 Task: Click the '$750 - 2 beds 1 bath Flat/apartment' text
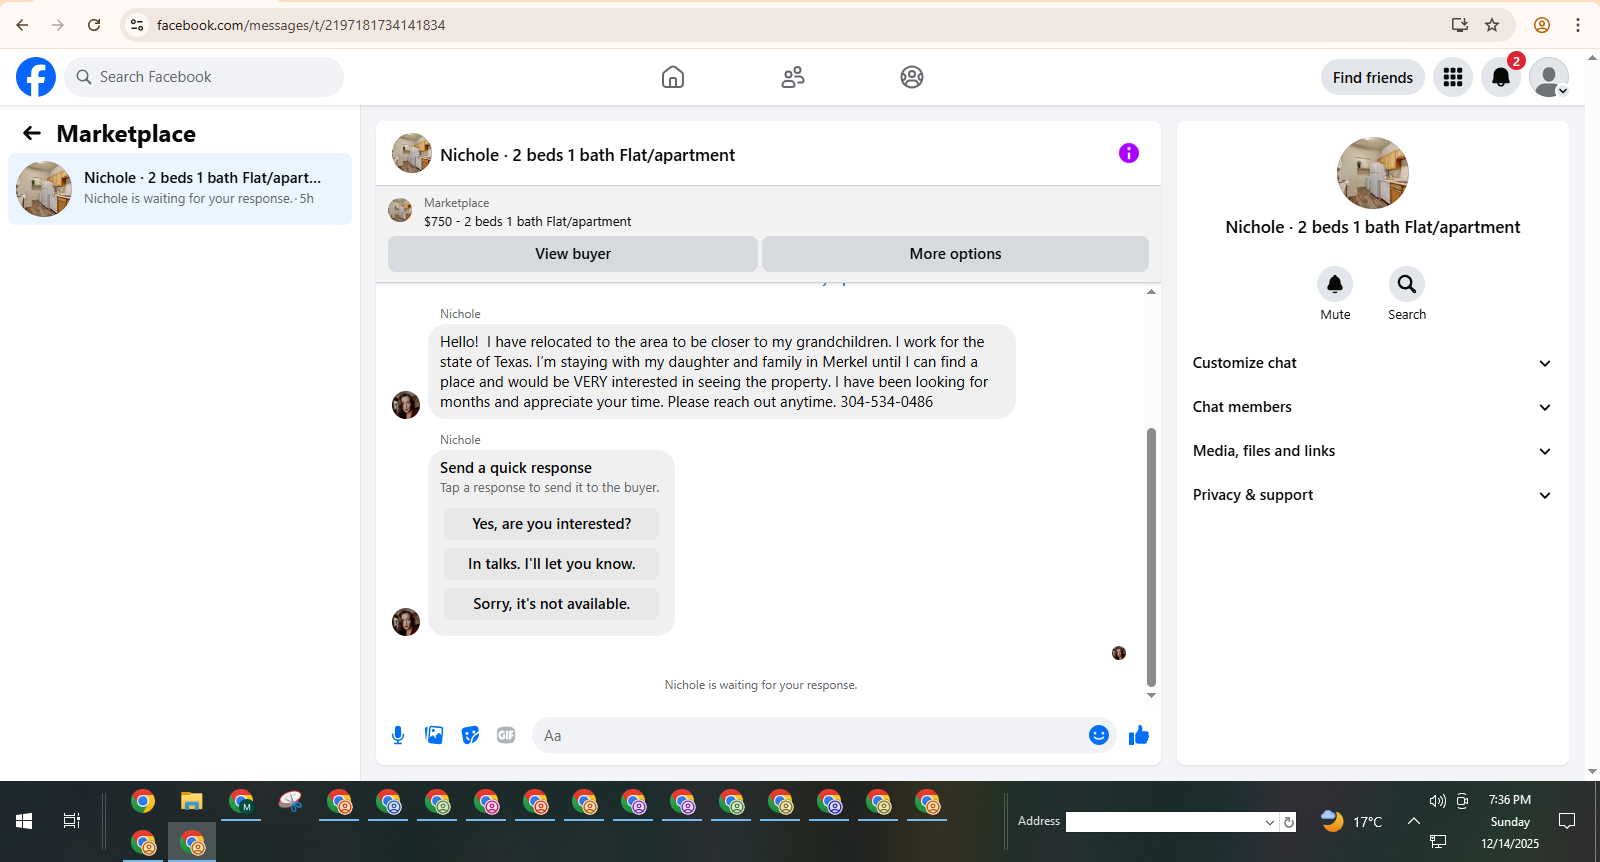click(527, 222)
